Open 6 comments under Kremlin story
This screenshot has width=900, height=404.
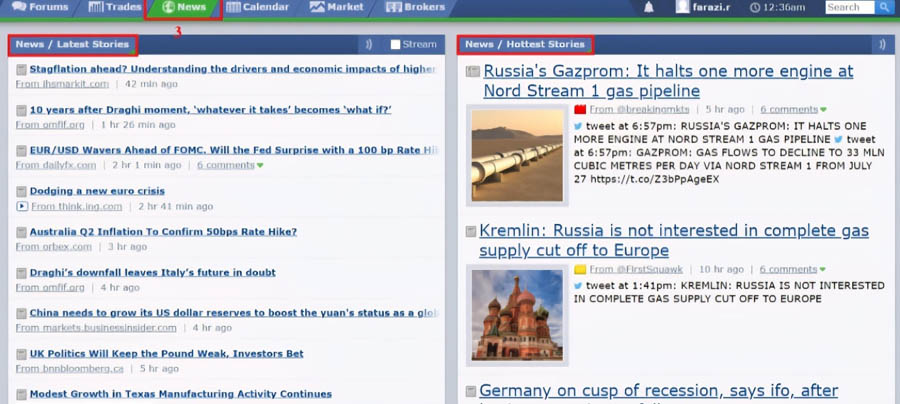click(789, 270)
